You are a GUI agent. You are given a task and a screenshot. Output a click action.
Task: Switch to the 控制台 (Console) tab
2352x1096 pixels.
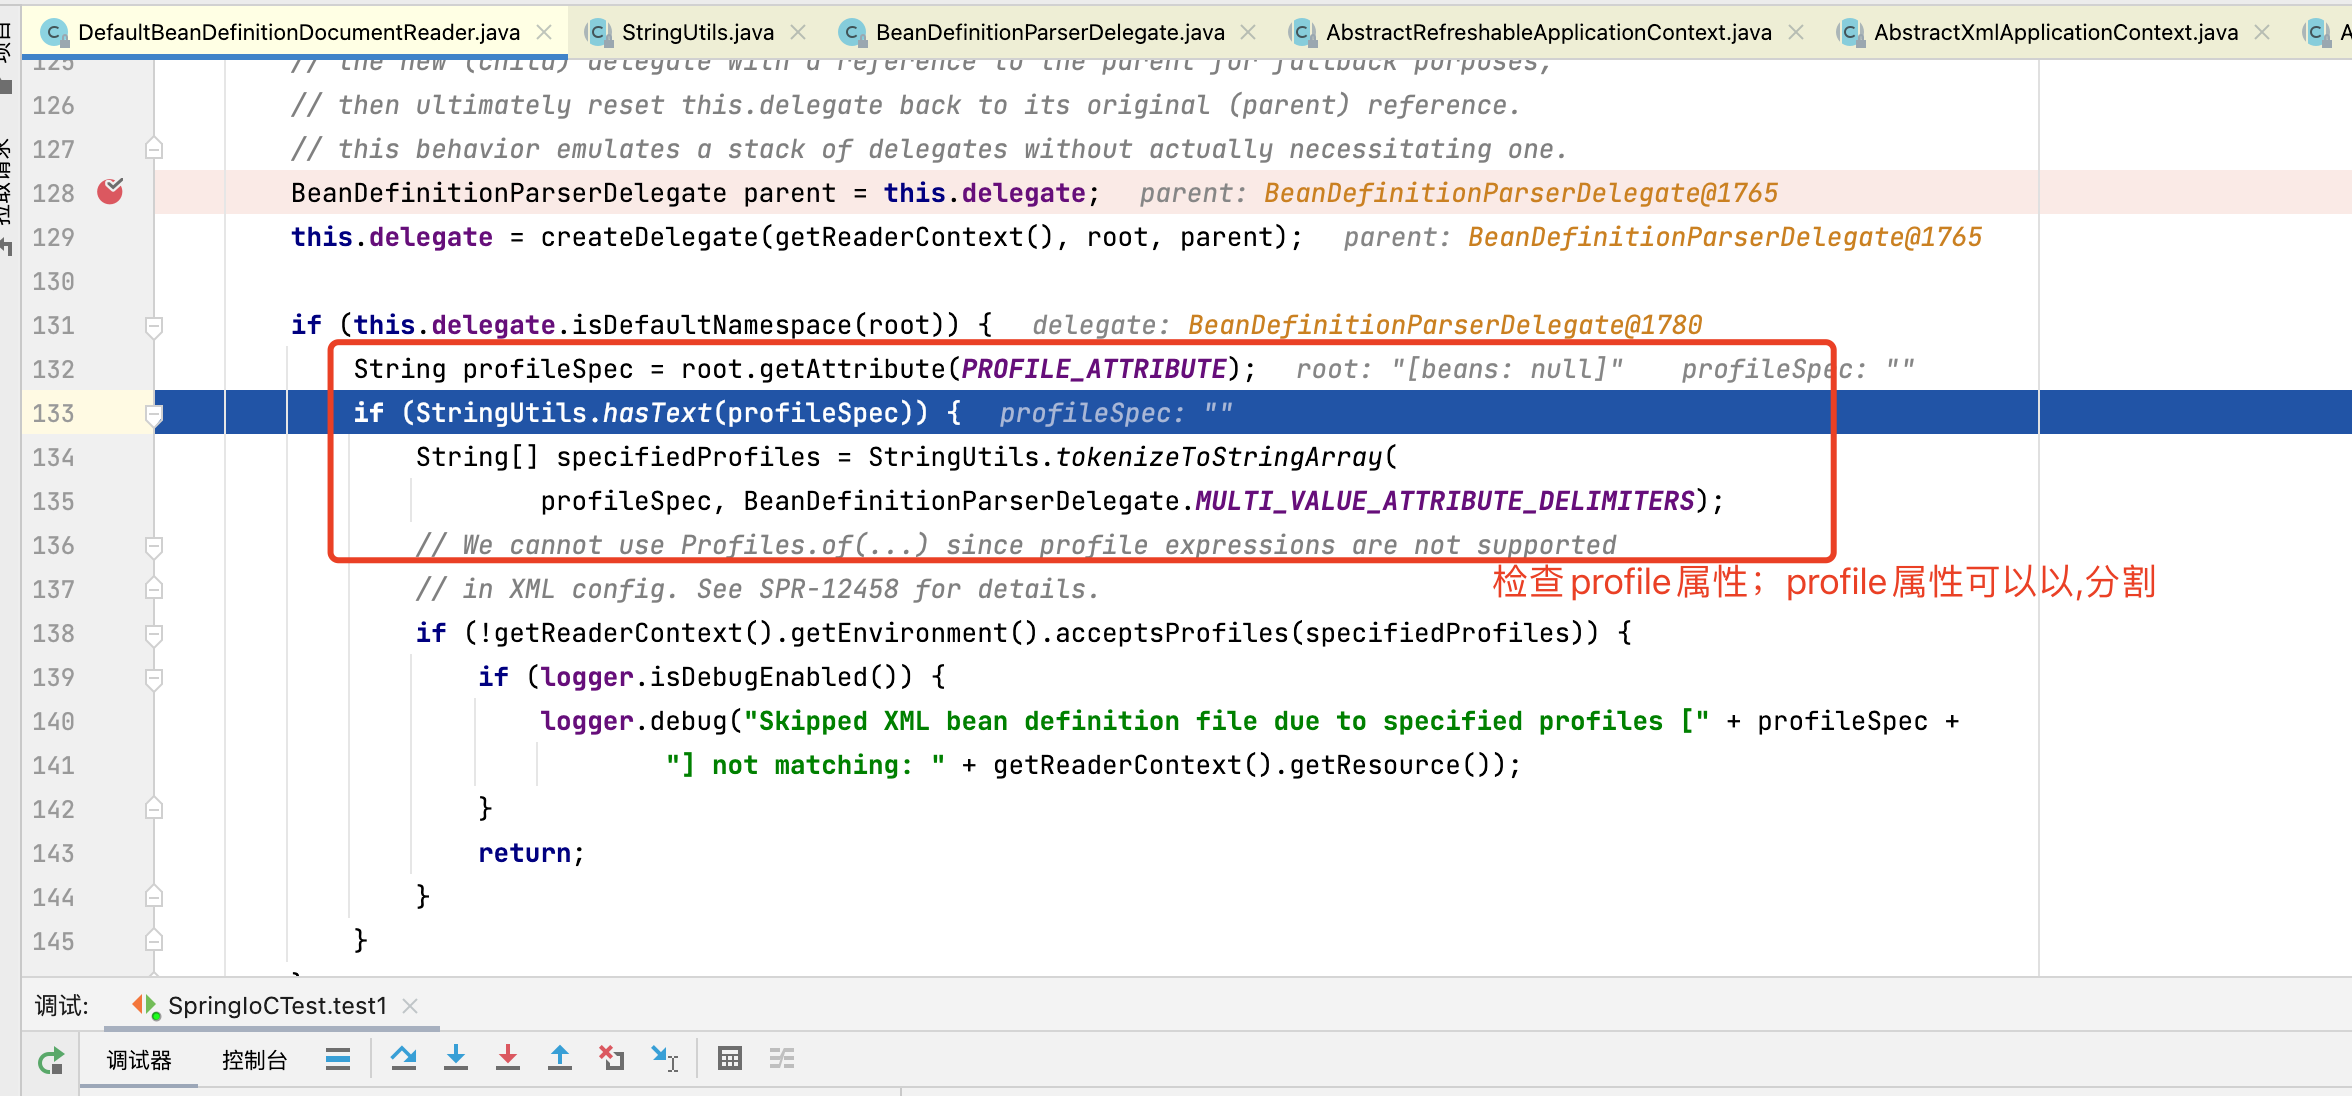pos(255,1060)
